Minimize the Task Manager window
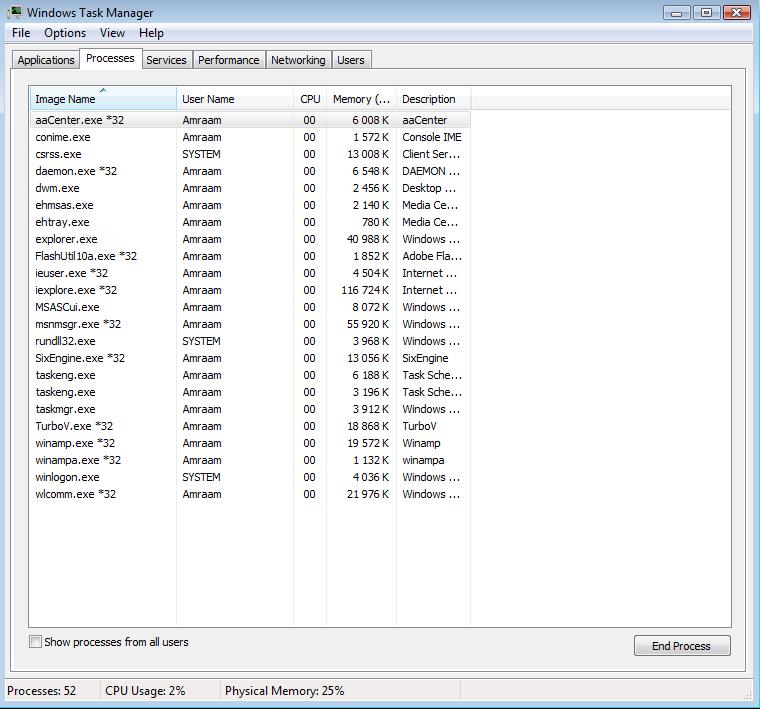The width and height of the screenshot is (760, 709). pos(677,13)
